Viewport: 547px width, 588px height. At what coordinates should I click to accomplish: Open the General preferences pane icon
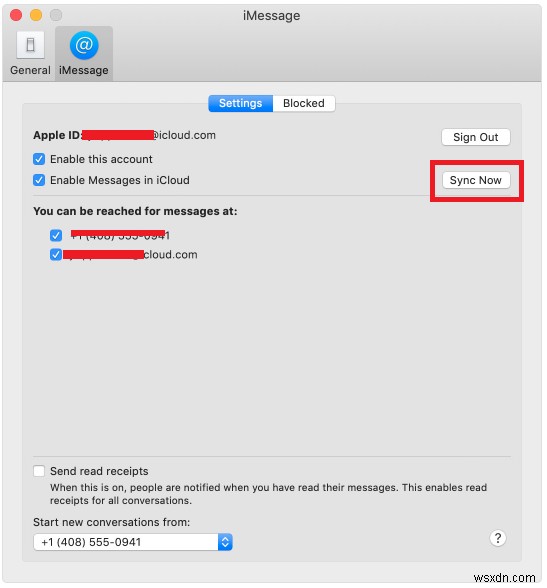click(30, 45)
